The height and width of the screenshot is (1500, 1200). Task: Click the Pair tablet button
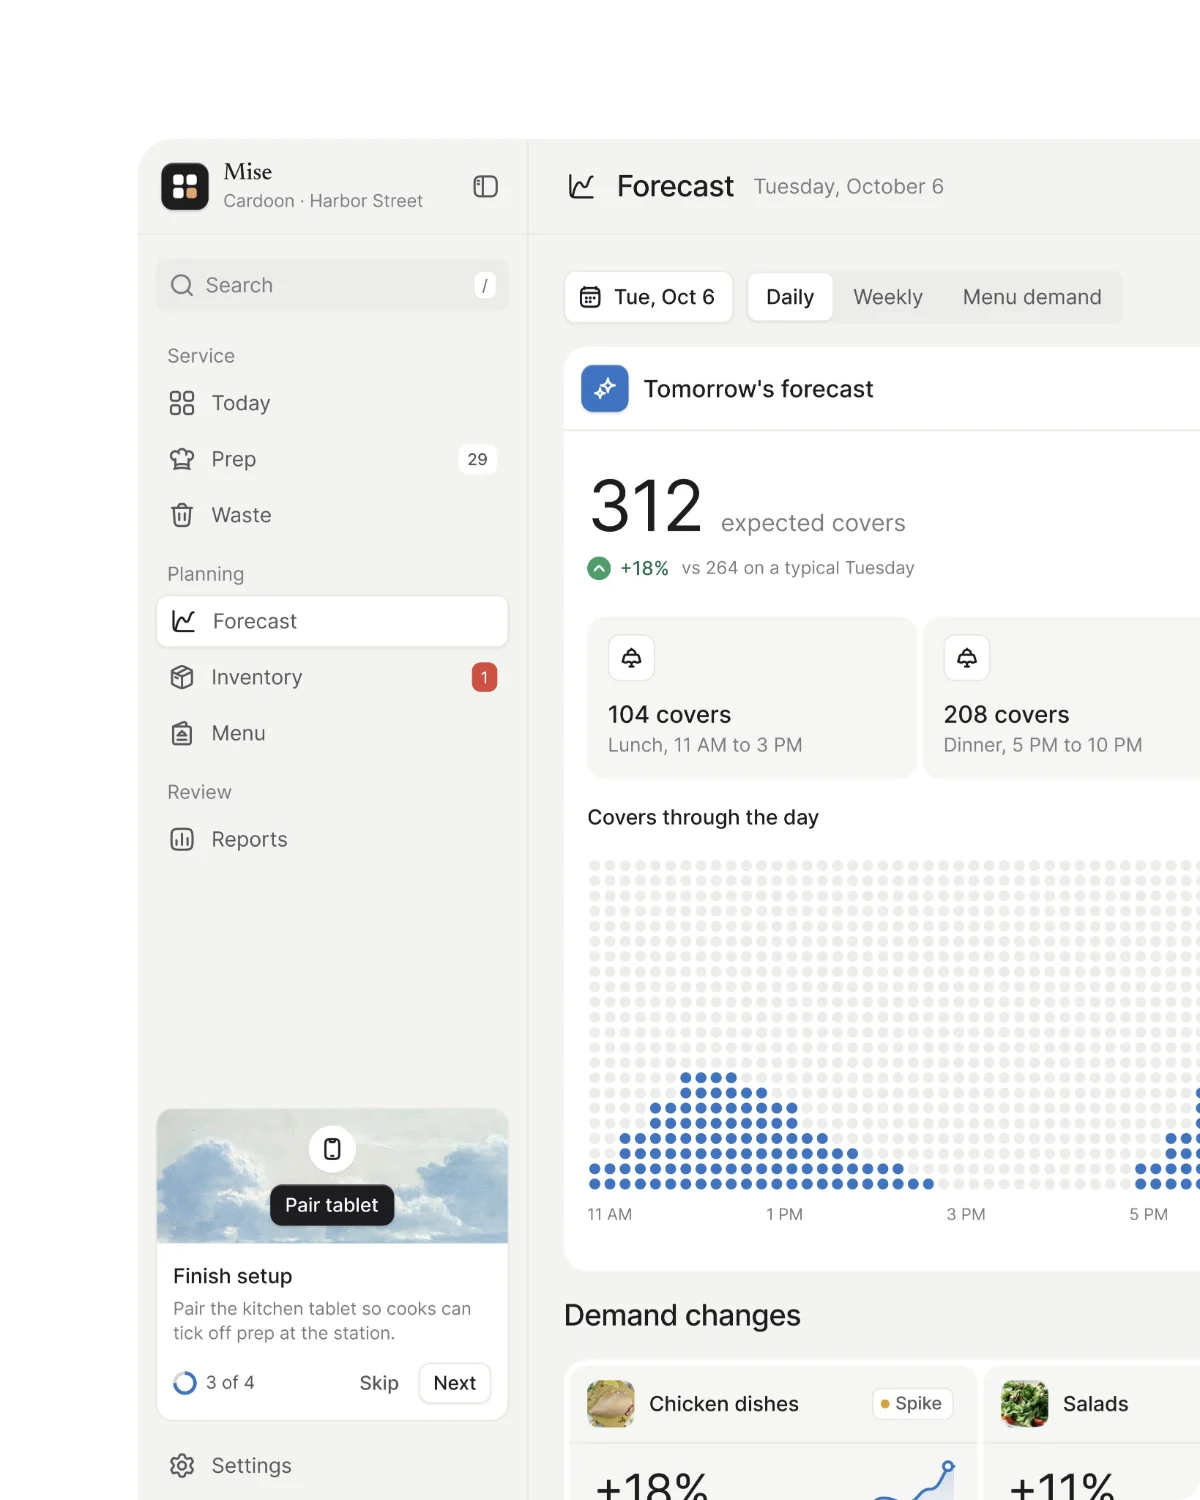tap(332, 1205)
